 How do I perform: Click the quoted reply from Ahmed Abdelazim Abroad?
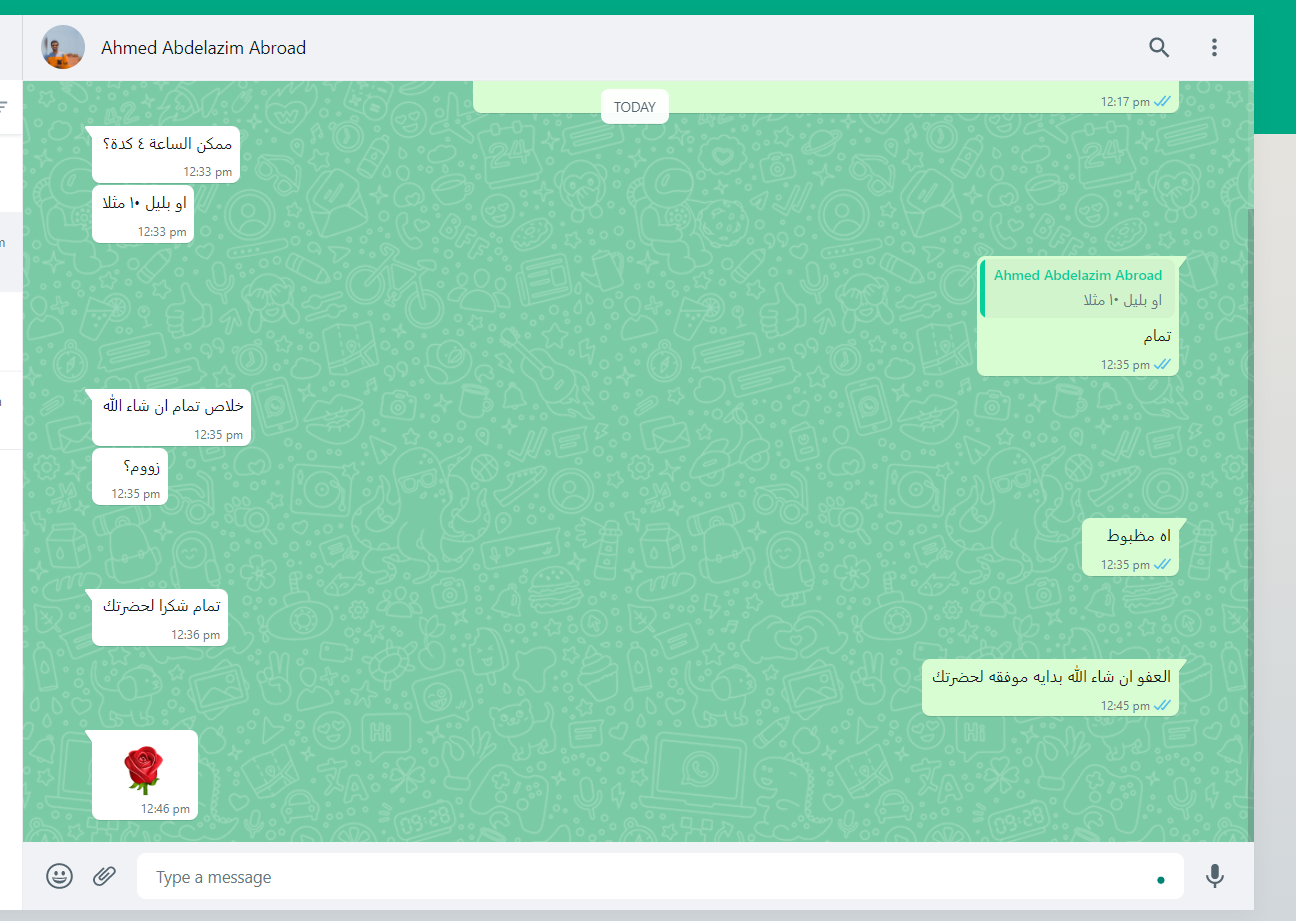[1078, 288]
